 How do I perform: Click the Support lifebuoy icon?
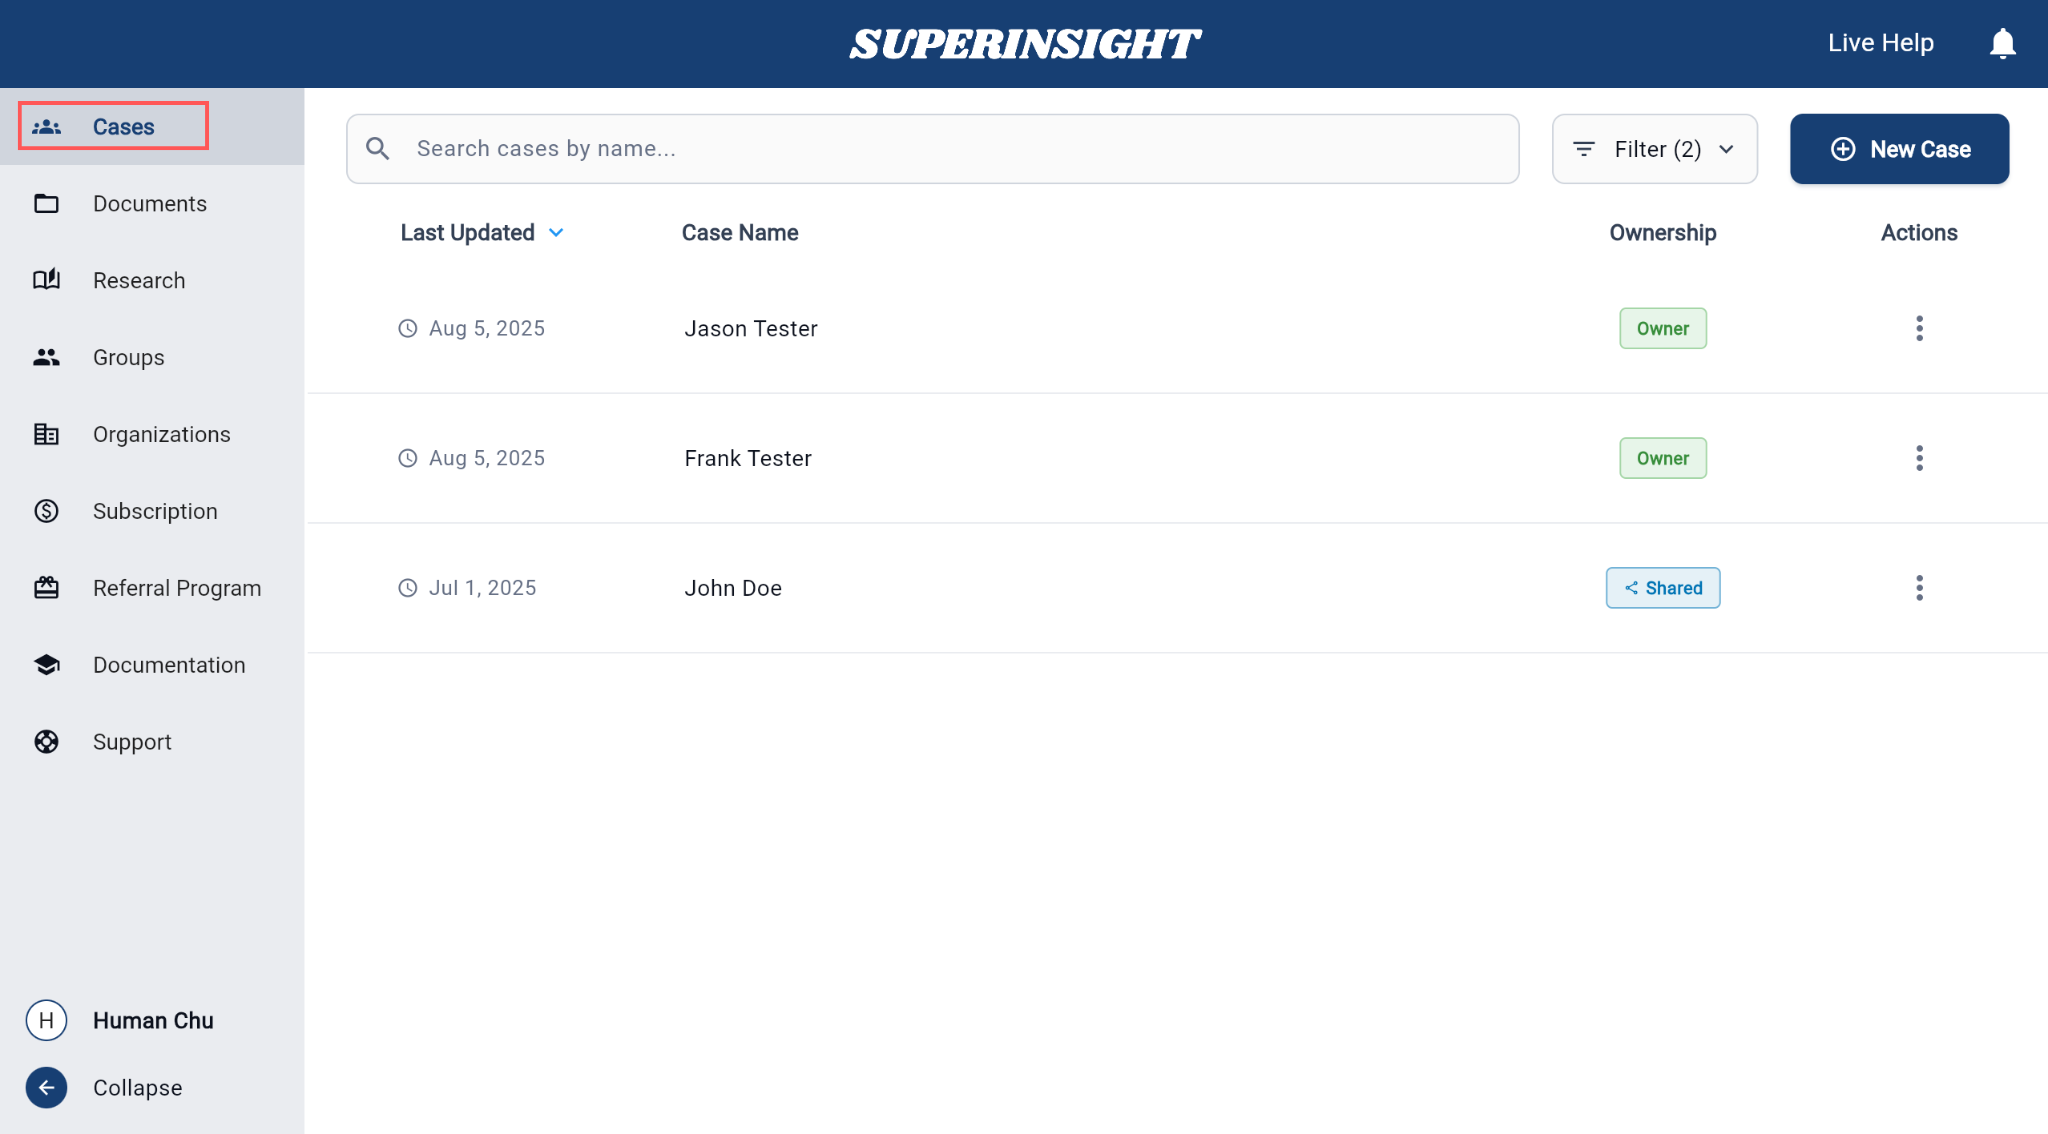click(x=46, y=742)
